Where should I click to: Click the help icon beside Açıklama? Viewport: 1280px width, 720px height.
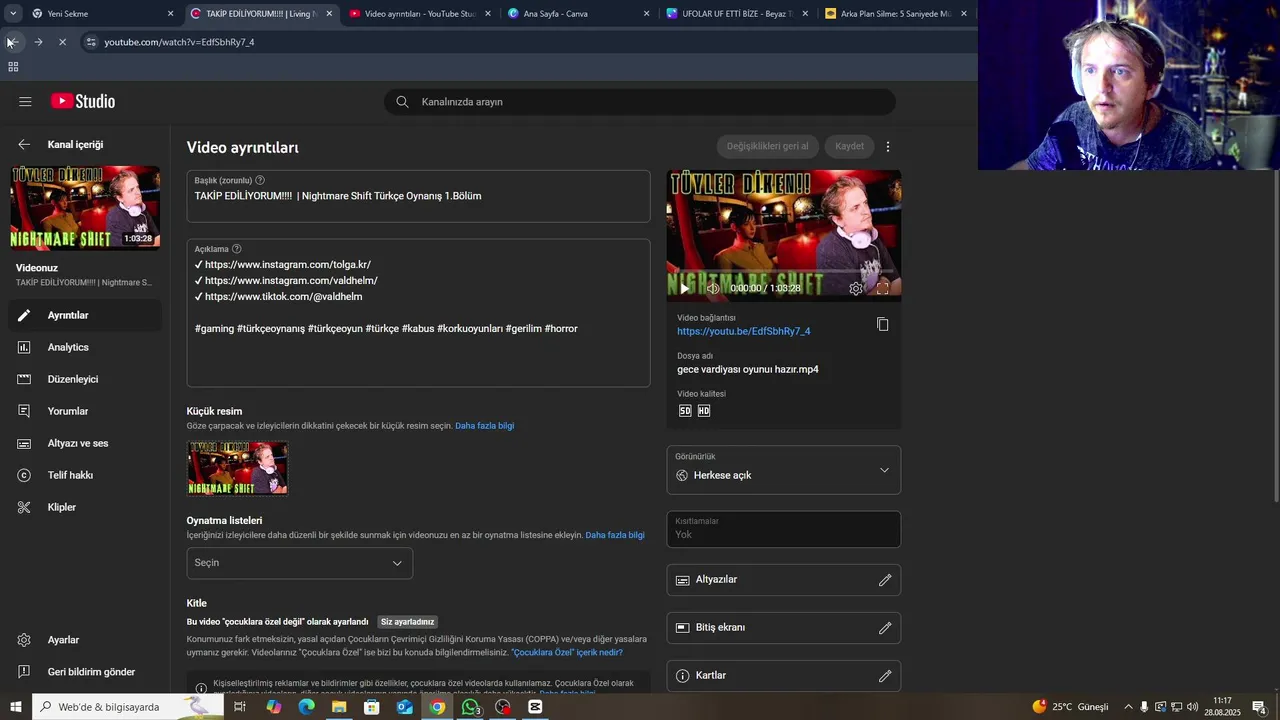click(x=237, y=249)
